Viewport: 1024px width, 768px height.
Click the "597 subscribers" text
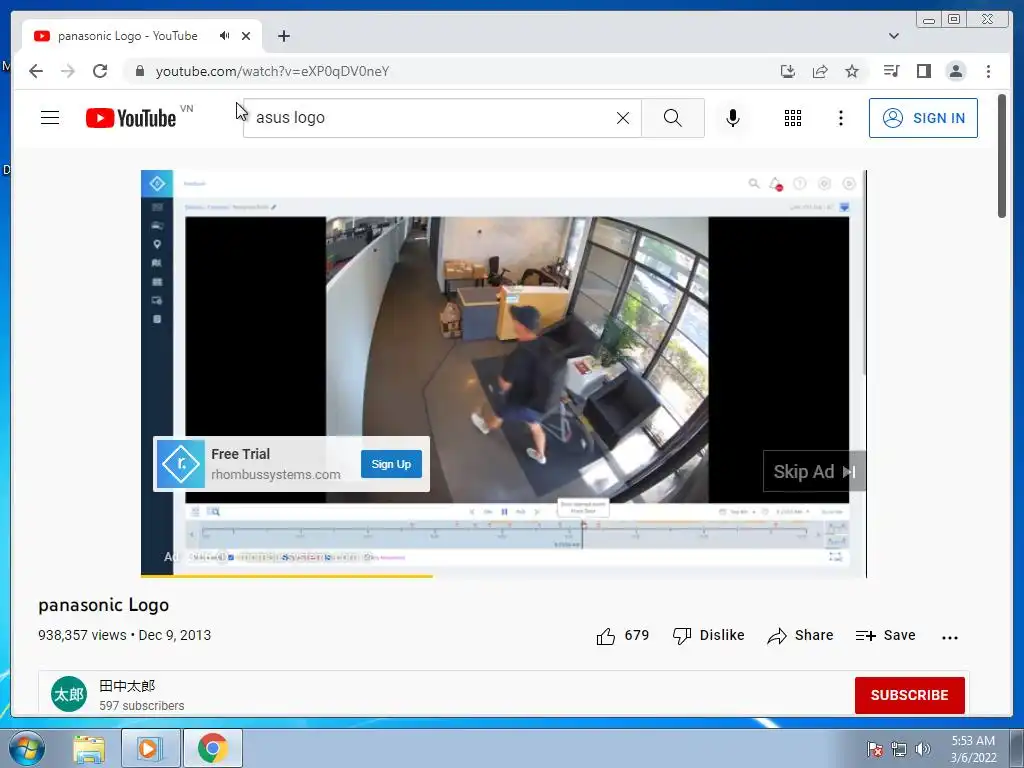pos(142,706)
